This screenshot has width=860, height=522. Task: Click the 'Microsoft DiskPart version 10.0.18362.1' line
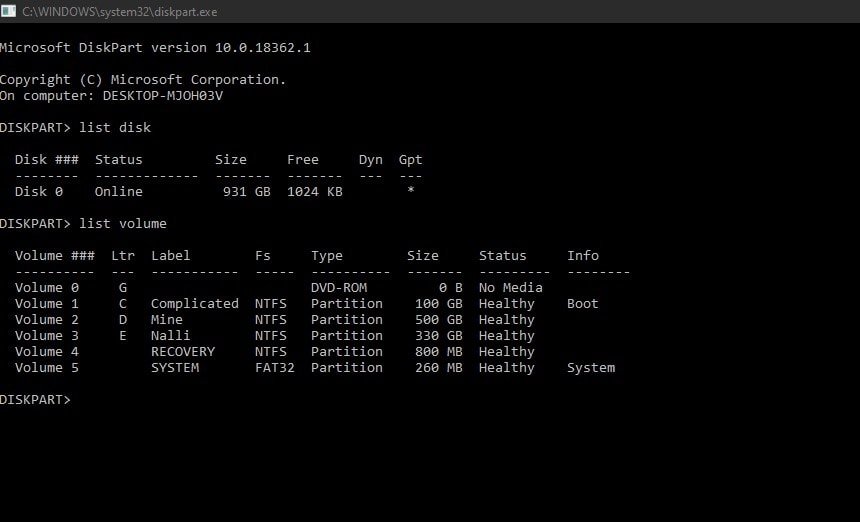point(155,48)
